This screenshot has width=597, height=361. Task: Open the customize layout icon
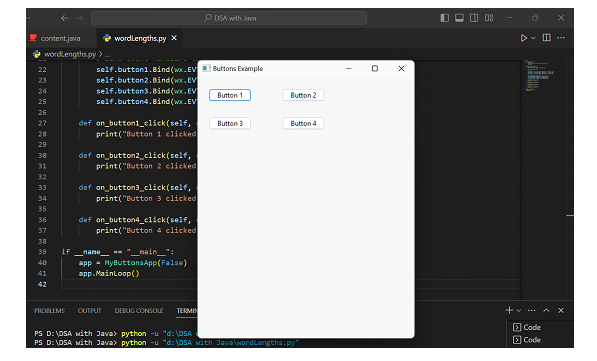pos(489,18)
